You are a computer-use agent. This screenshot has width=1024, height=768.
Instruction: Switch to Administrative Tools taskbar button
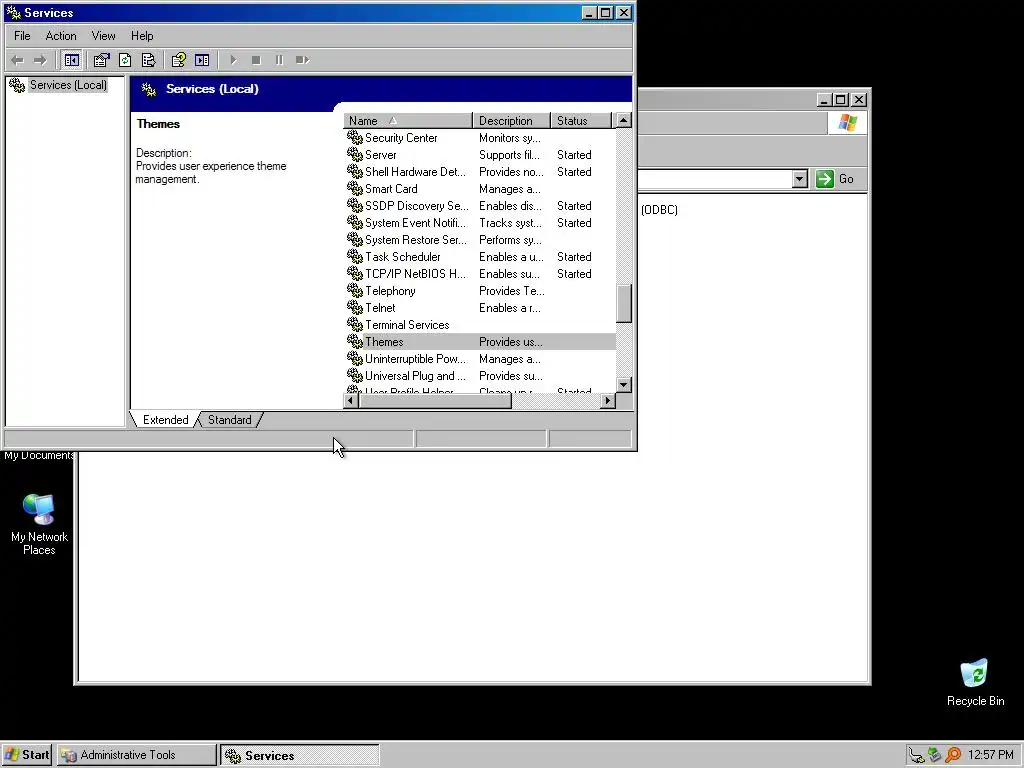(136, 755)
